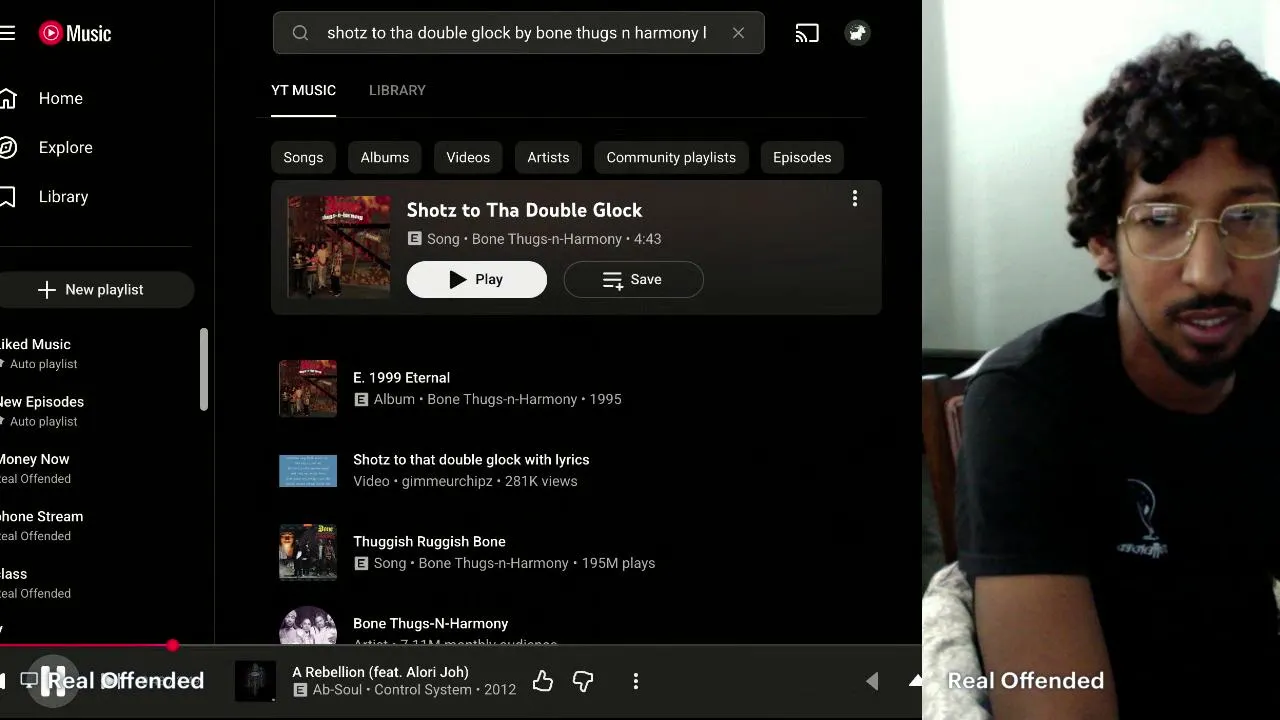The width and height of the screenshot is (1280, 720).
Task: Open Bone Thugs-N-Harmony artist result
Action: [x=431, y=624]
